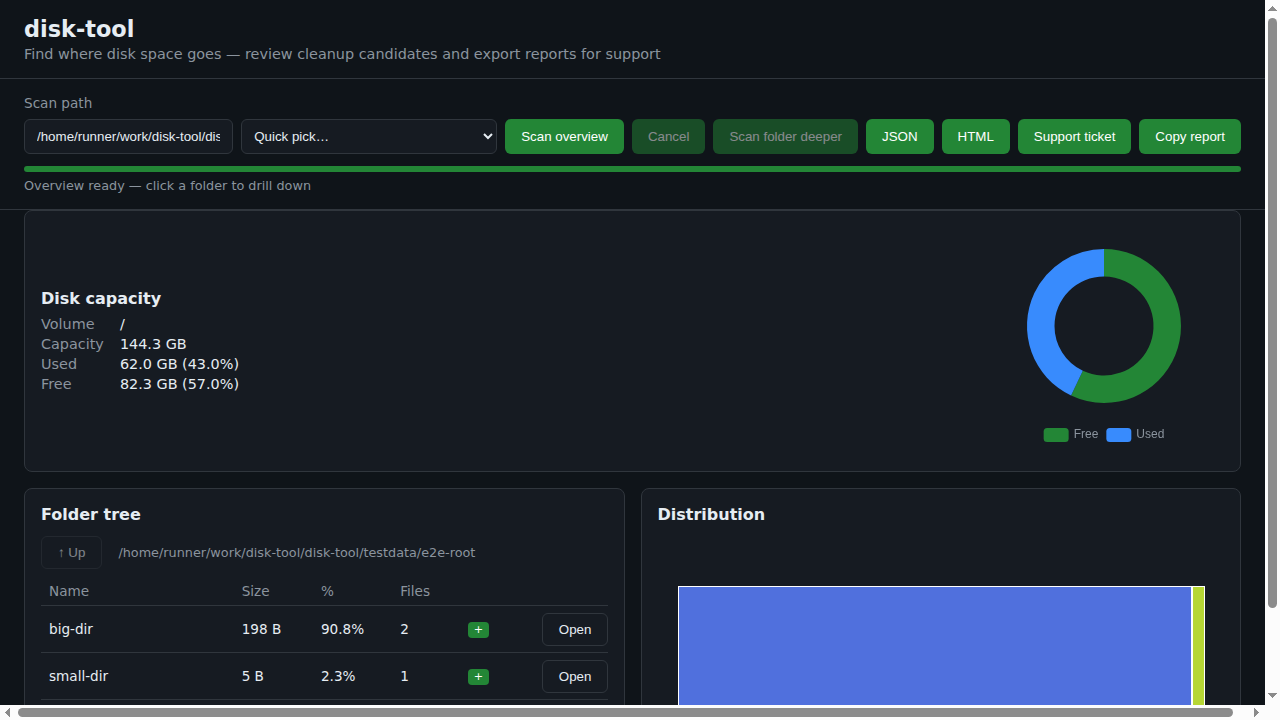Export report as HTML
Viewport: 1280px width, 720px height.
click(976, 137)
